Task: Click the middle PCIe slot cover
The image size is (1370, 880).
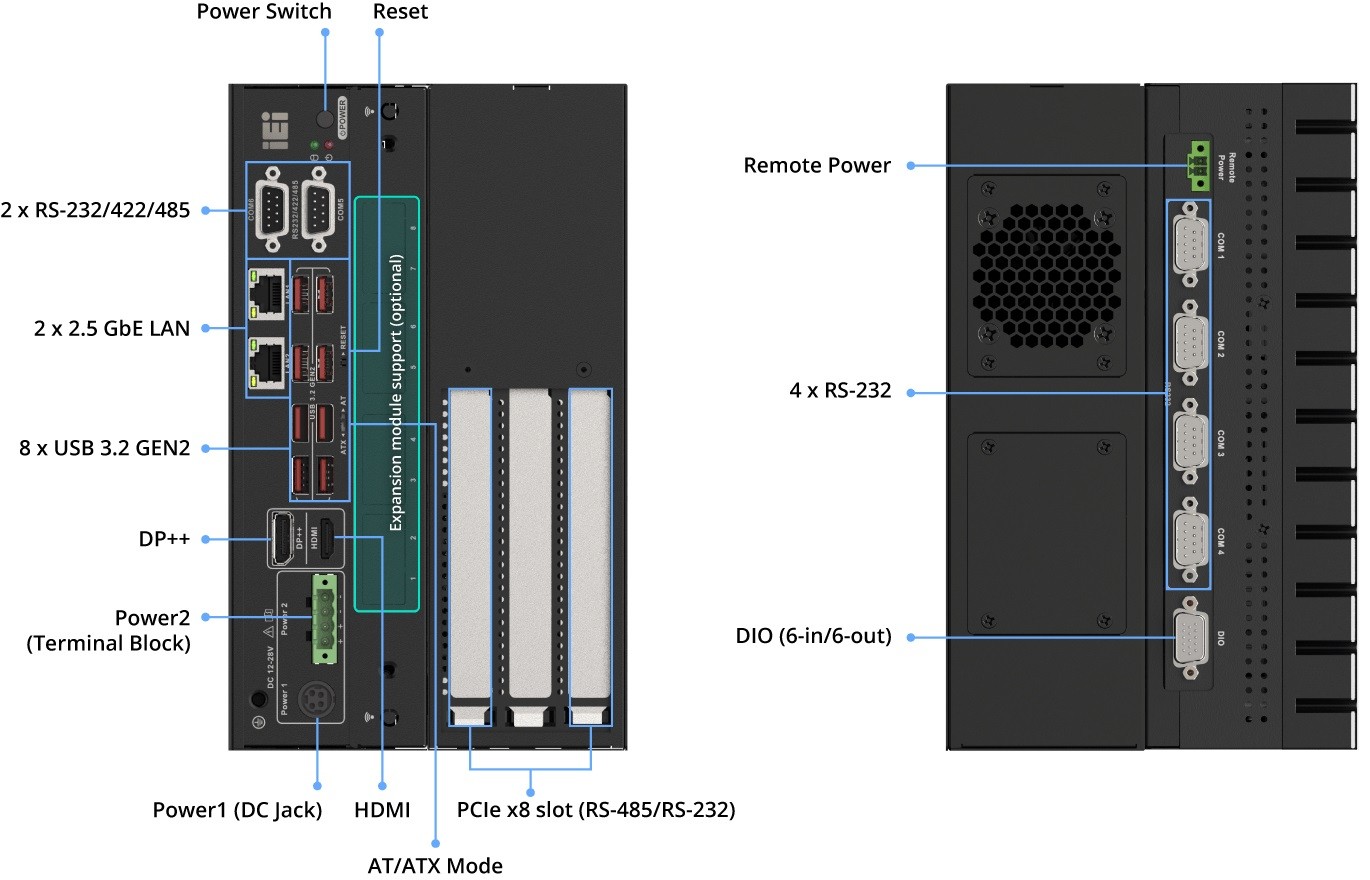Action: [530, 545]
